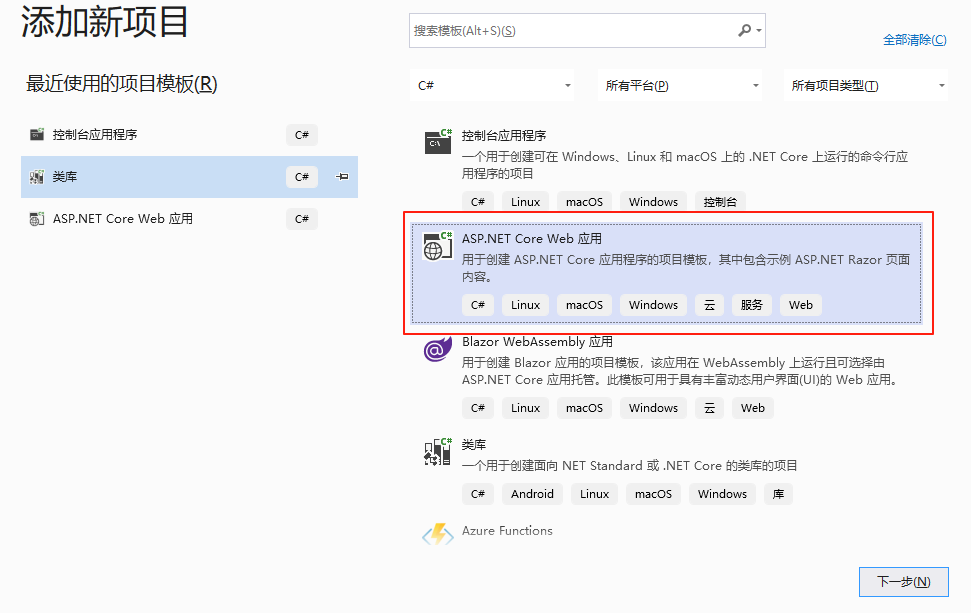The height and width of the screenshot is (613, 971).
Task: Select the ASP.NET Core Web 应用 template title in results
Action: 532,238
